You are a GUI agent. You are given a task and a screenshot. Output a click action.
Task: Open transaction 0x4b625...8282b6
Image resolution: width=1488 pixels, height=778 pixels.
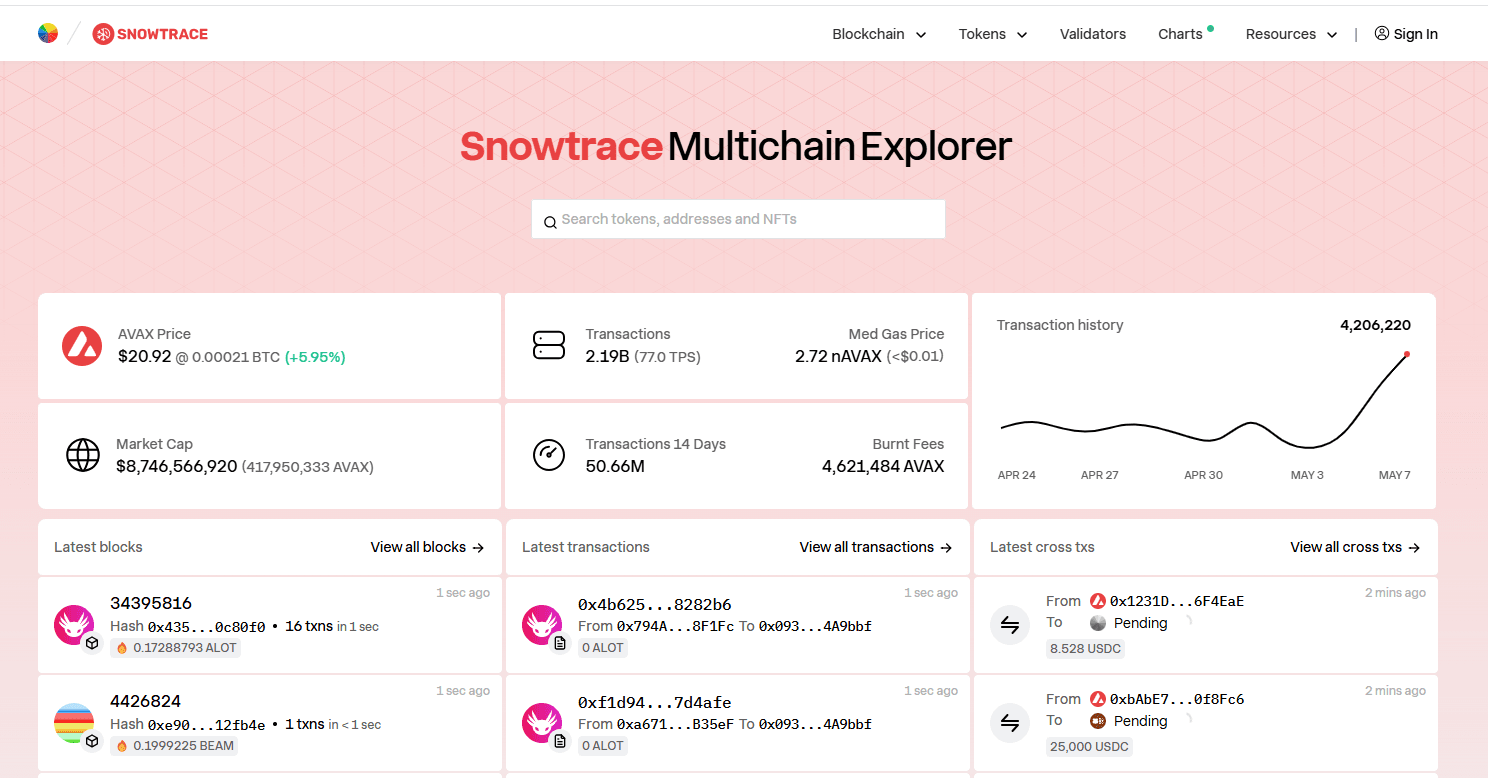coord(654,605)
